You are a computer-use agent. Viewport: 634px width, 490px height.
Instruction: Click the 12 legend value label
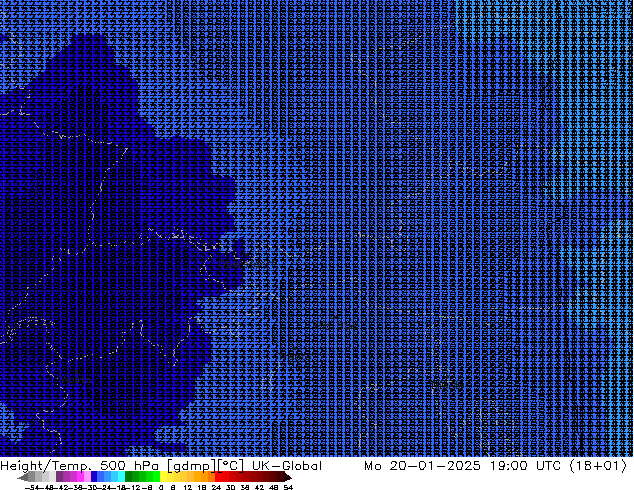coord(188,487)
